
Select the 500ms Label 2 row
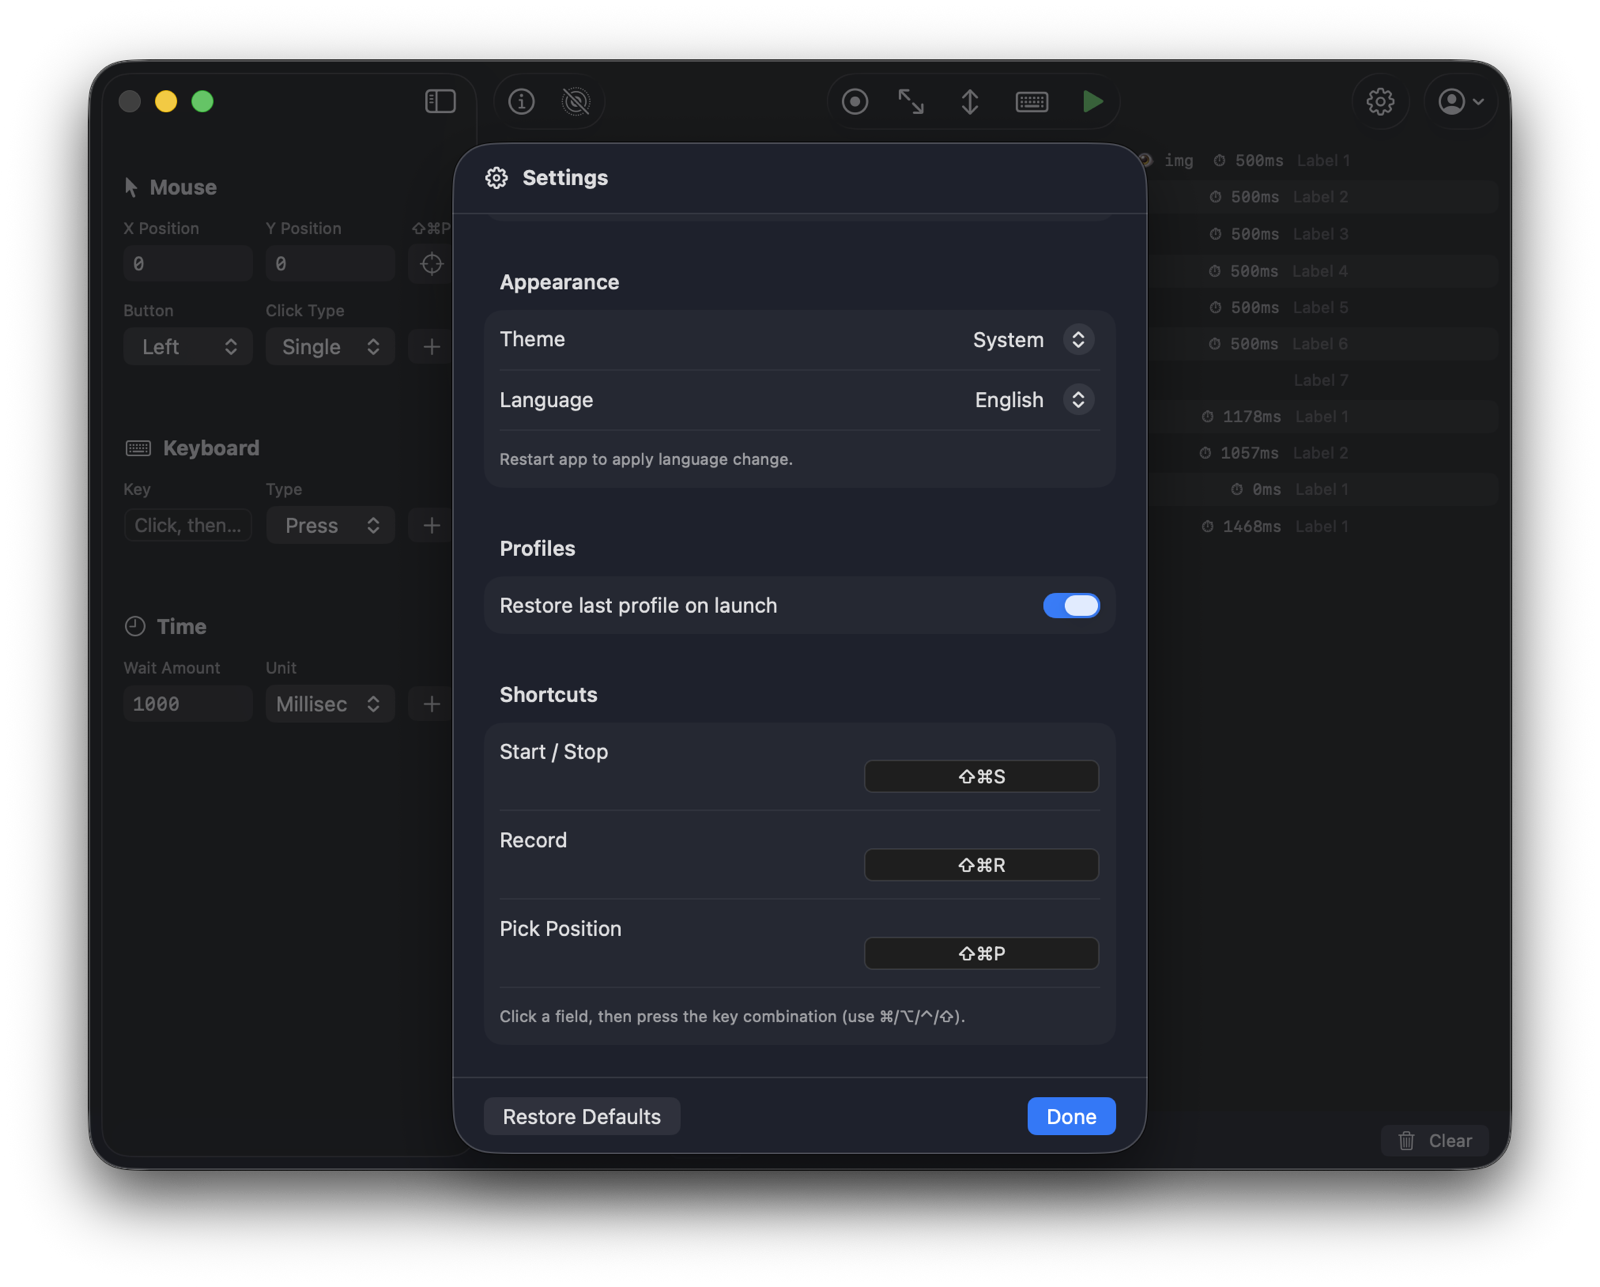(x=1322, y=197)
